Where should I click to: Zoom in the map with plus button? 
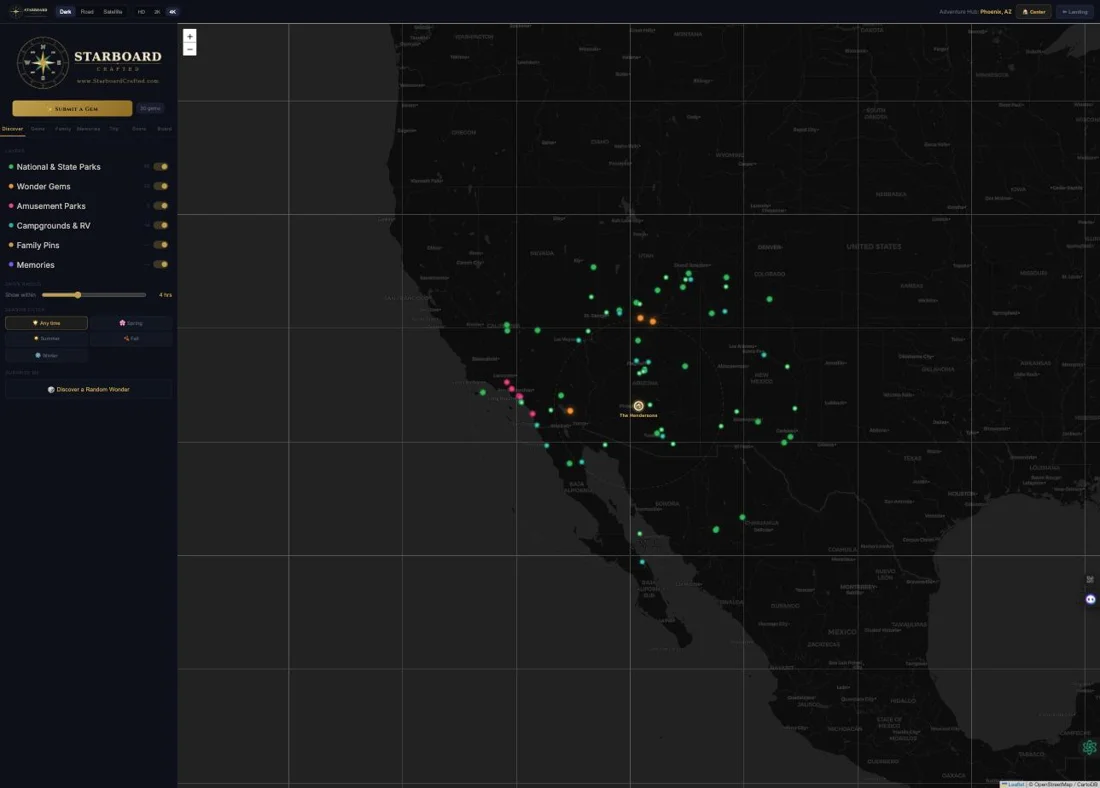click(x=189, y=36)
